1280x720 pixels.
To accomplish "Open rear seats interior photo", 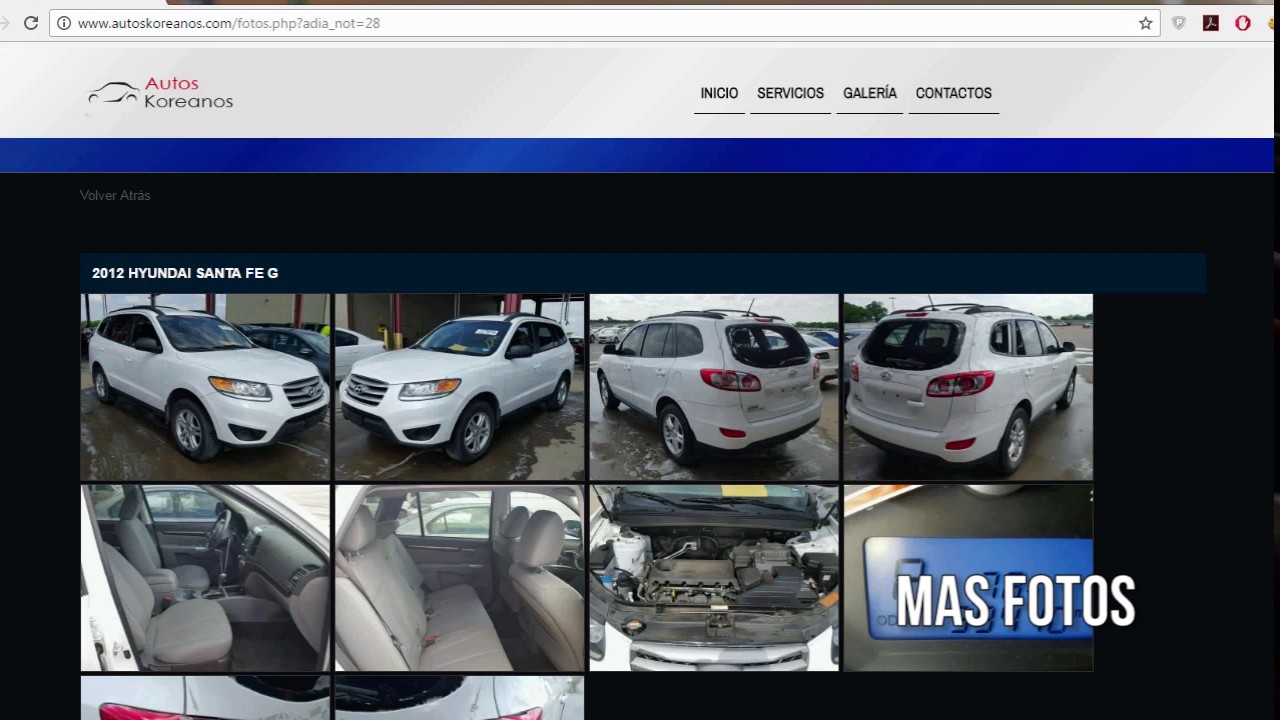I will tap(460, 578).
